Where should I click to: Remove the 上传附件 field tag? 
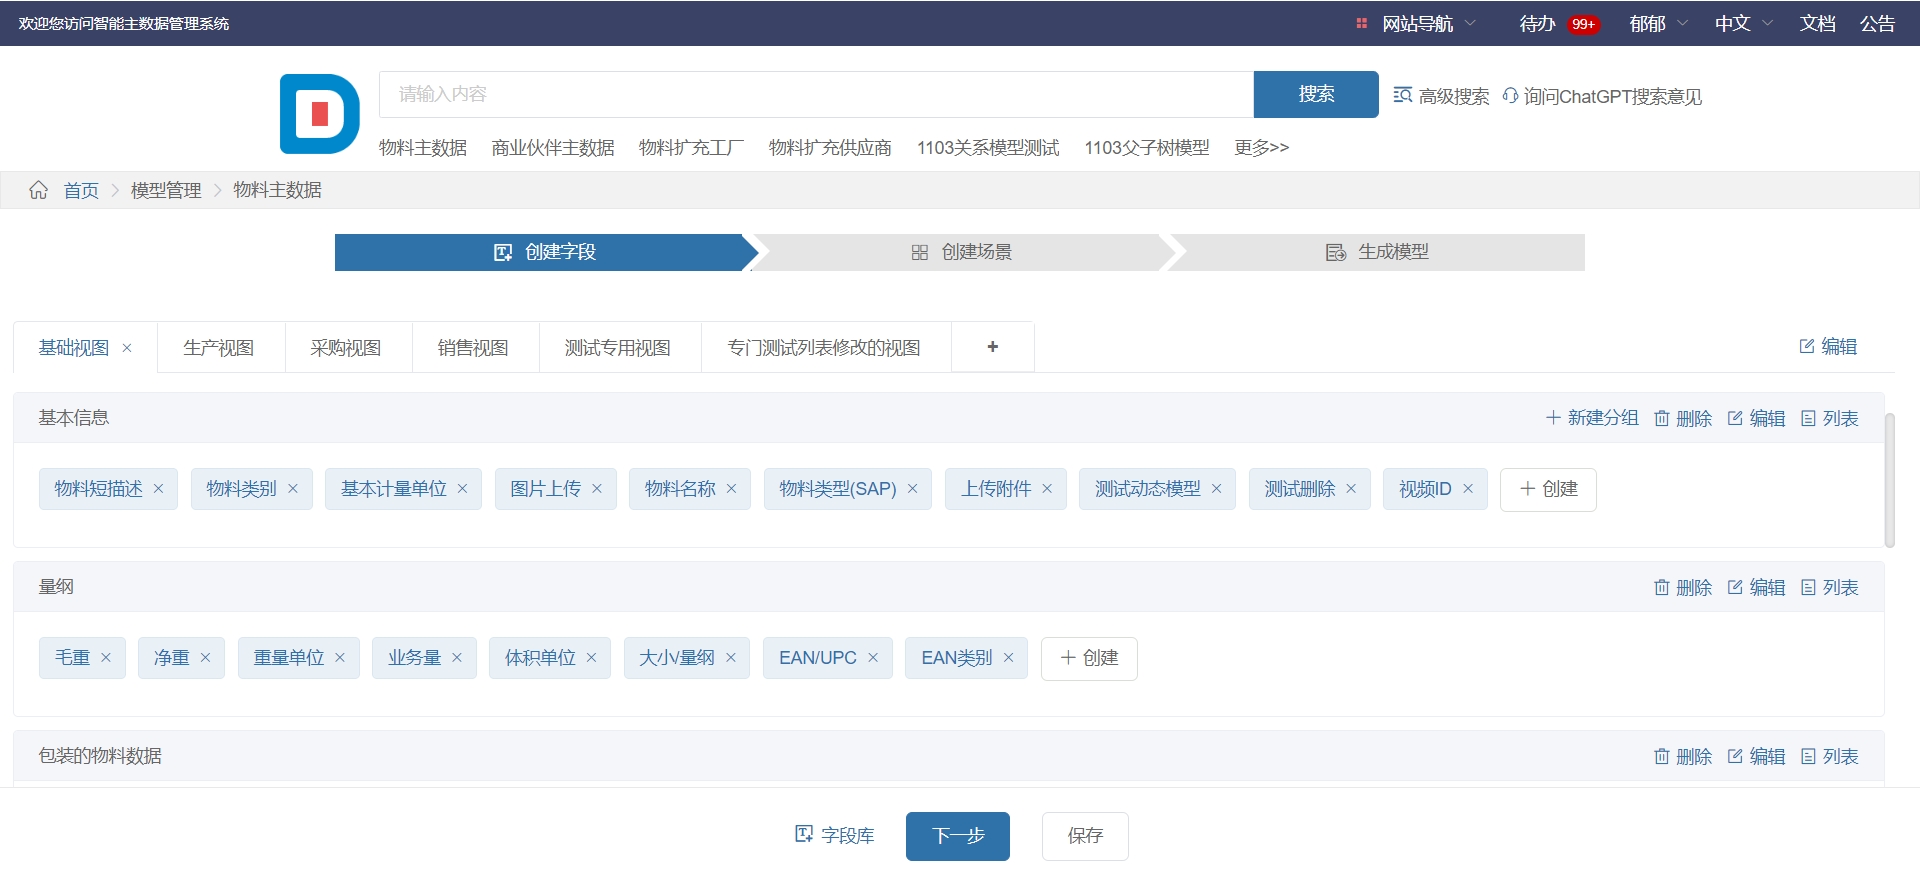click(1047, 489)
